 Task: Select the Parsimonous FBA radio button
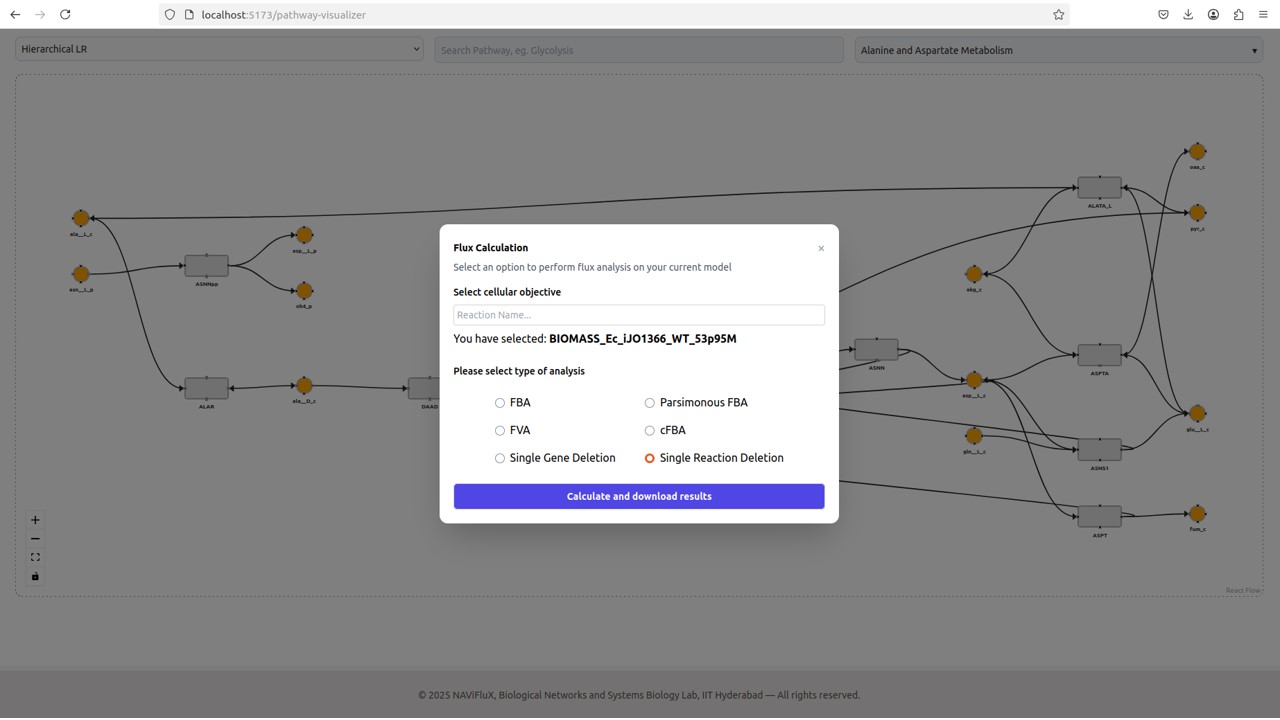pos(650,403)
